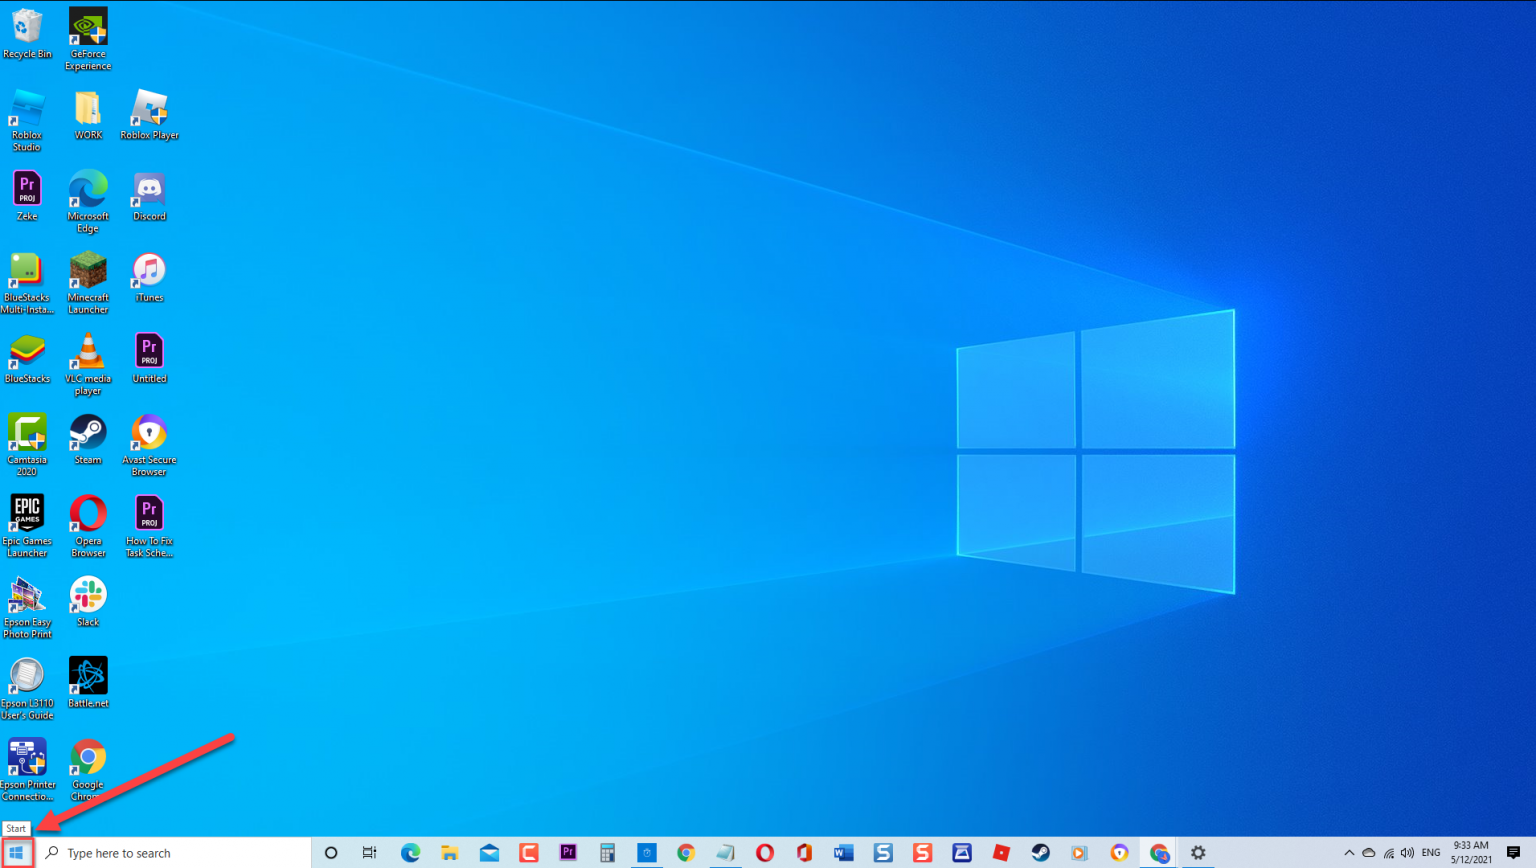Open Settings gear on the taskbar
The width and height of the screenshot is (1536, 868).
[1198, 853]
